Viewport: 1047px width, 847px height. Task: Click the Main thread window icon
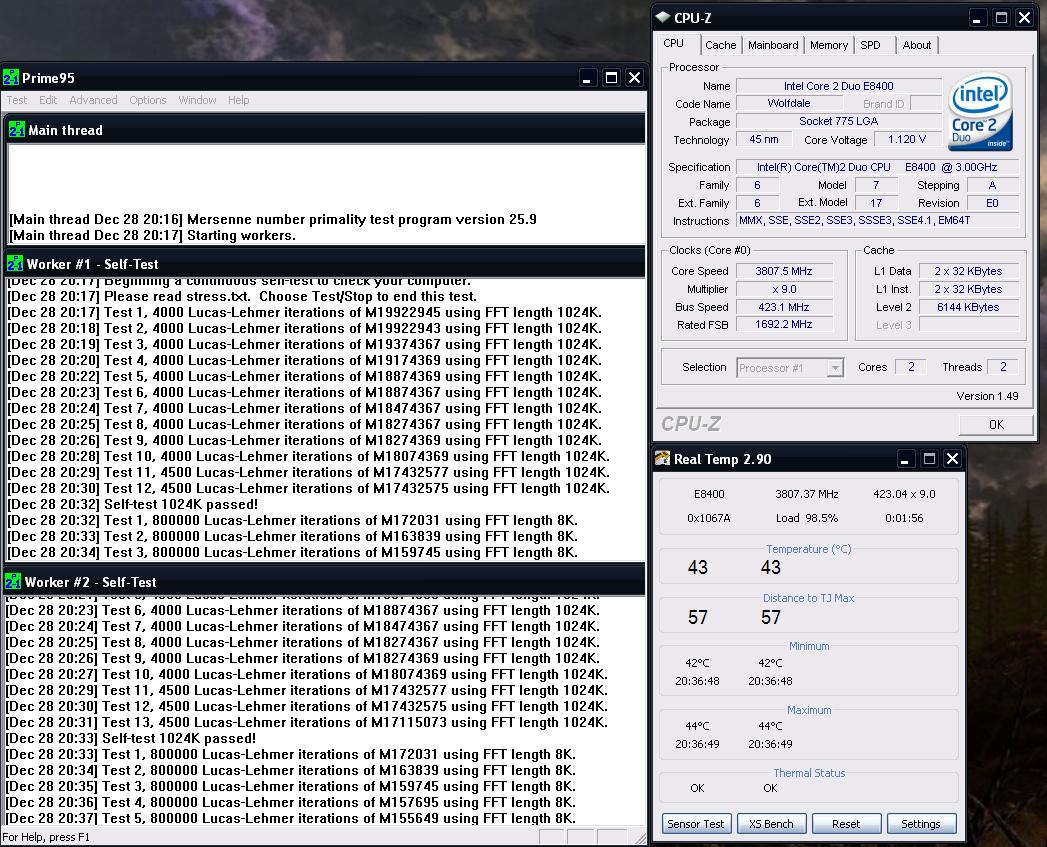coord(16,130)
